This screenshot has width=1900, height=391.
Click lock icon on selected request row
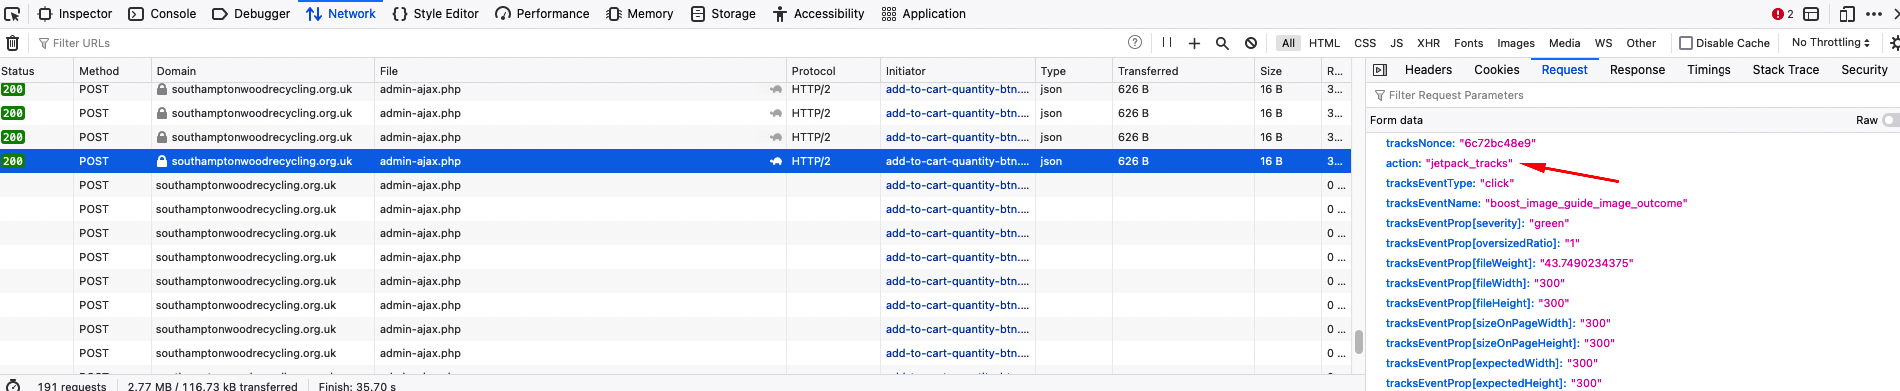pyautogui.click(x=161, y=161)
